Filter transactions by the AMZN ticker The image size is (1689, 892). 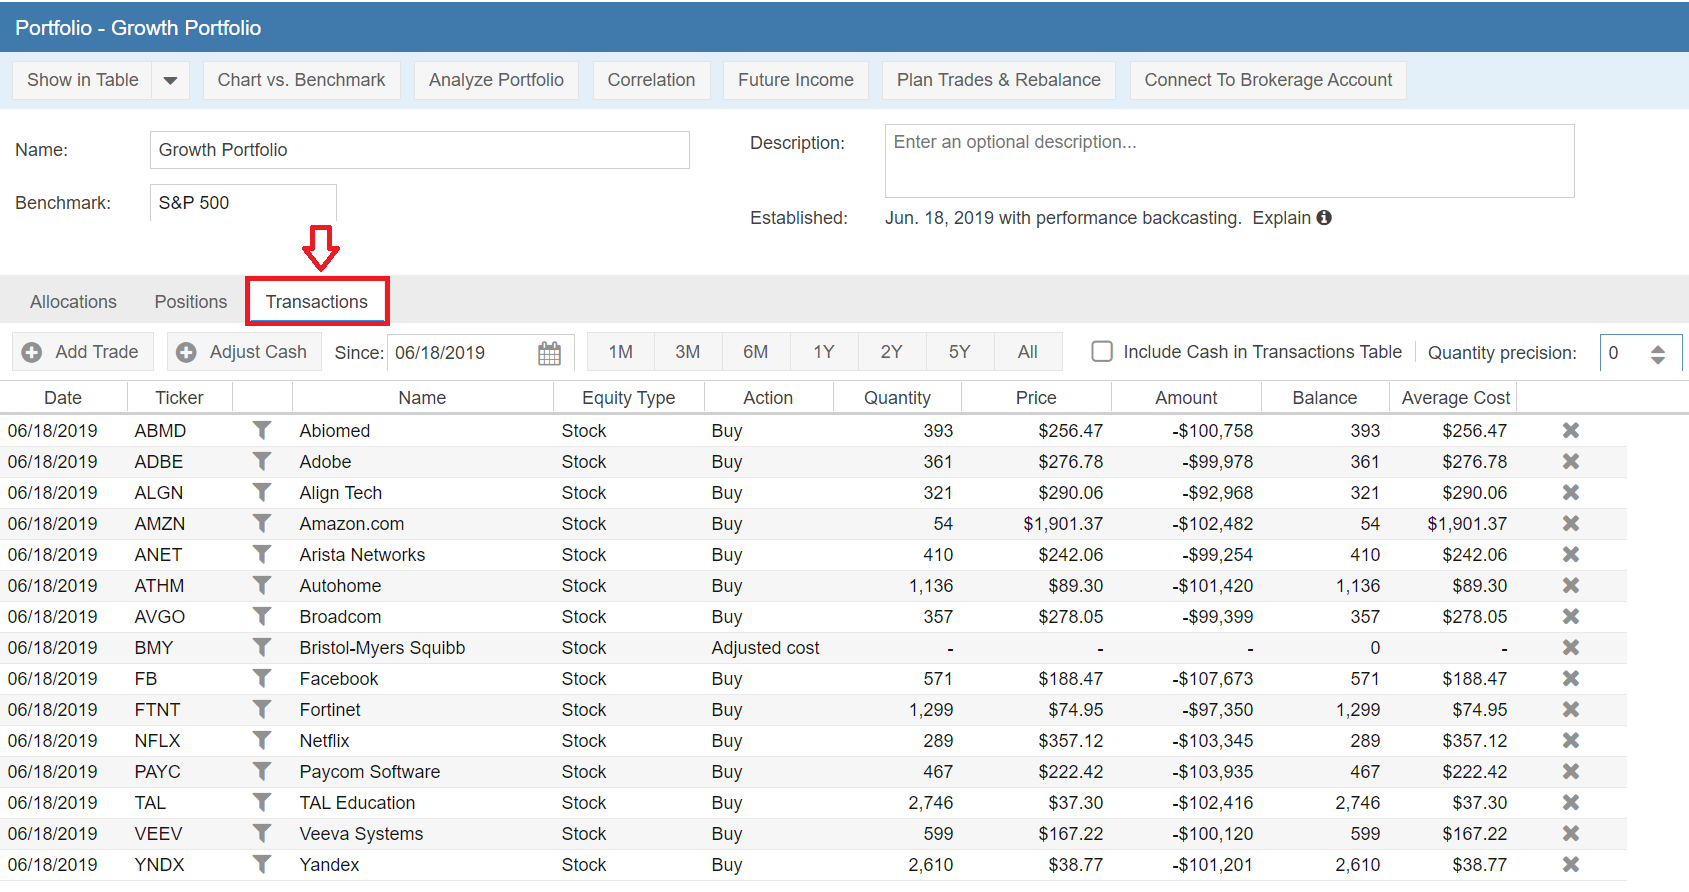coord(262,523)
